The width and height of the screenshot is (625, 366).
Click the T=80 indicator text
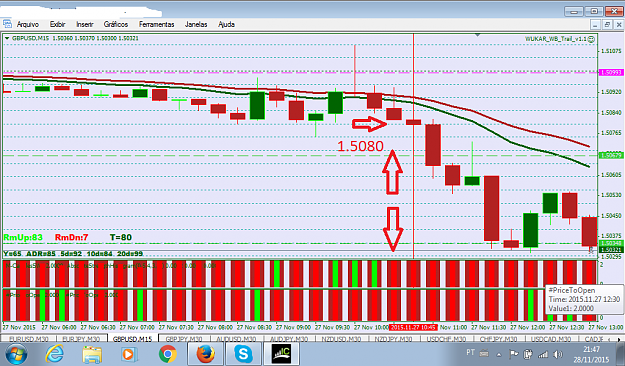(x=121, y=238)
